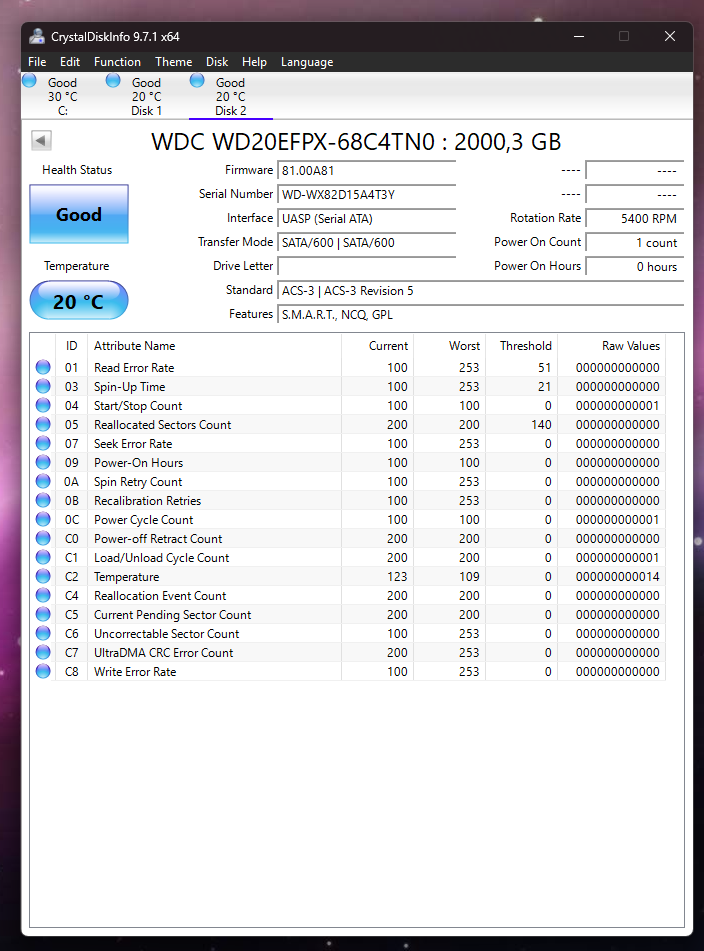Viewport: 704px width, 951px height.
Task: Click the Temperature current value 123
Action: (397, 576)
